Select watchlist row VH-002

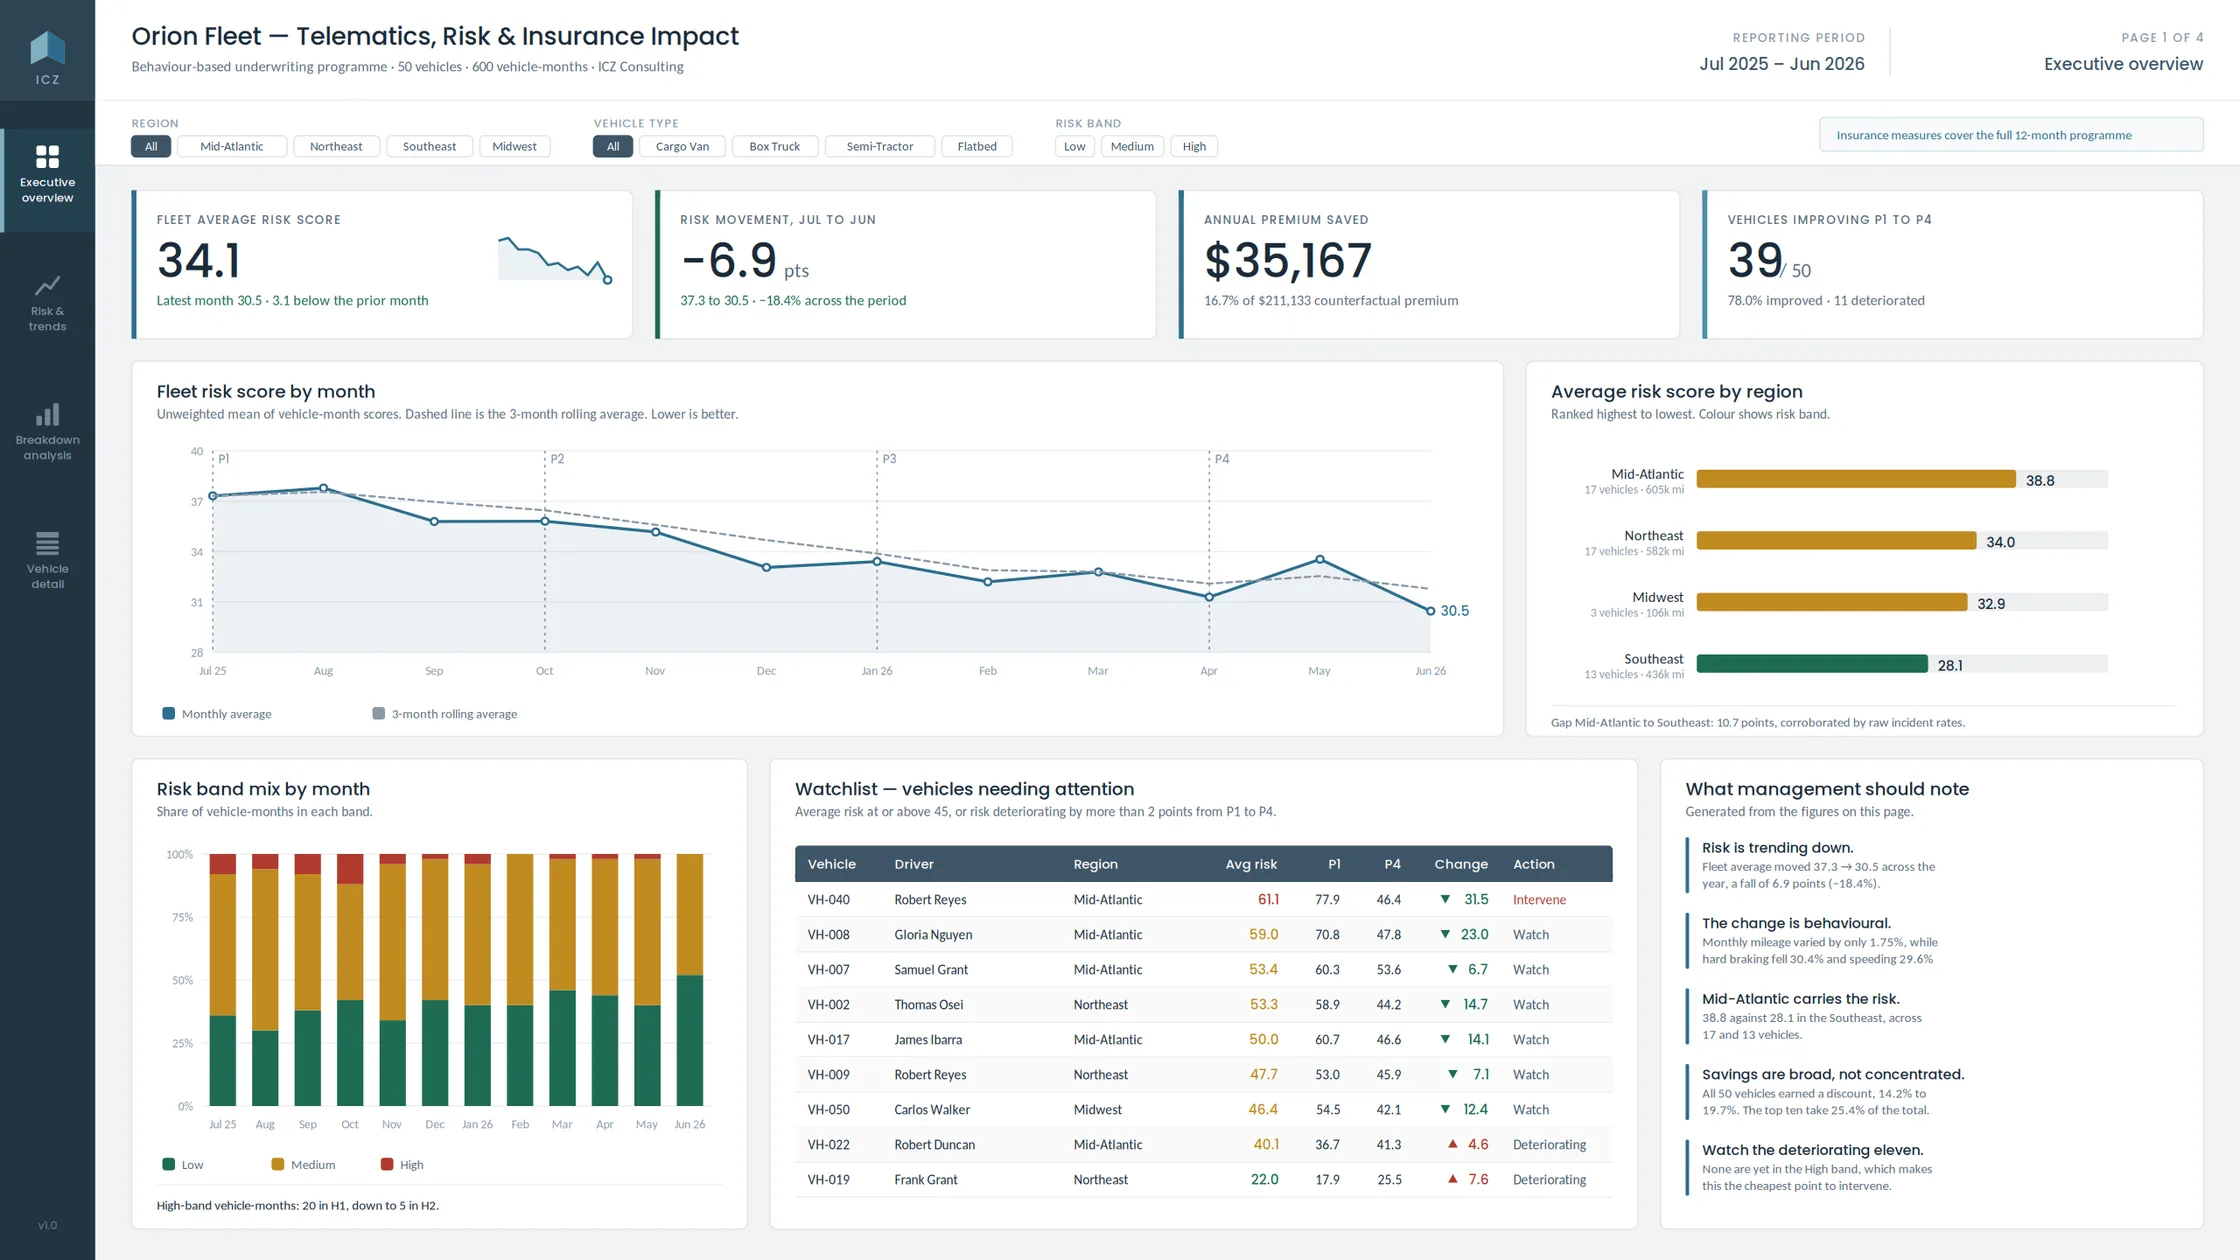click(1203, 1005)
